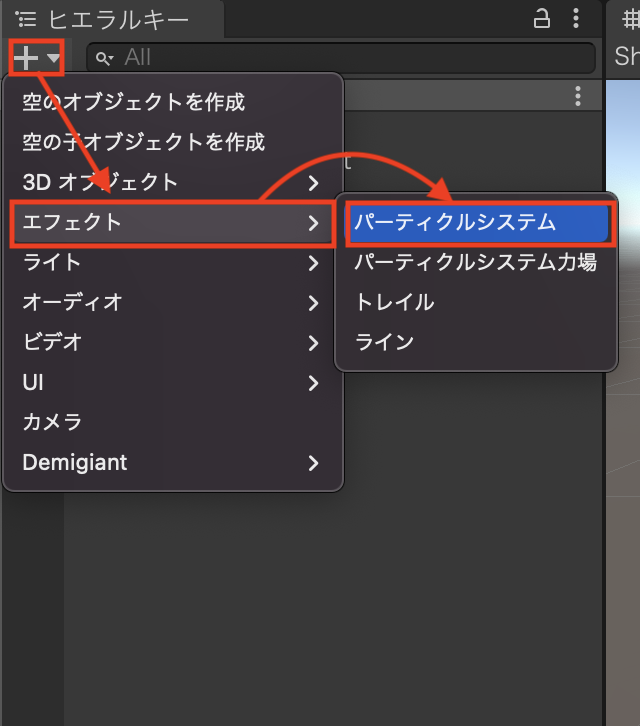The image size is (640, 726).
Task: Select パーティクルシステム力場
Action: pos(476,263)
